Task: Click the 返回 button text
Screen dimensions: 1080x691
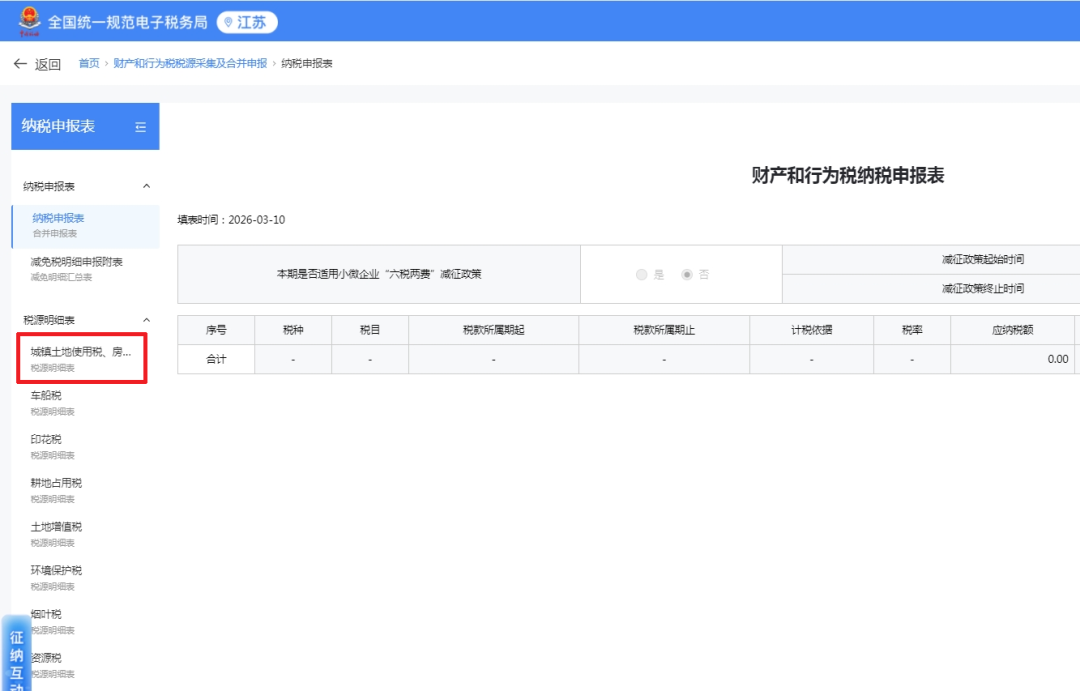Action: pos(48,64)
